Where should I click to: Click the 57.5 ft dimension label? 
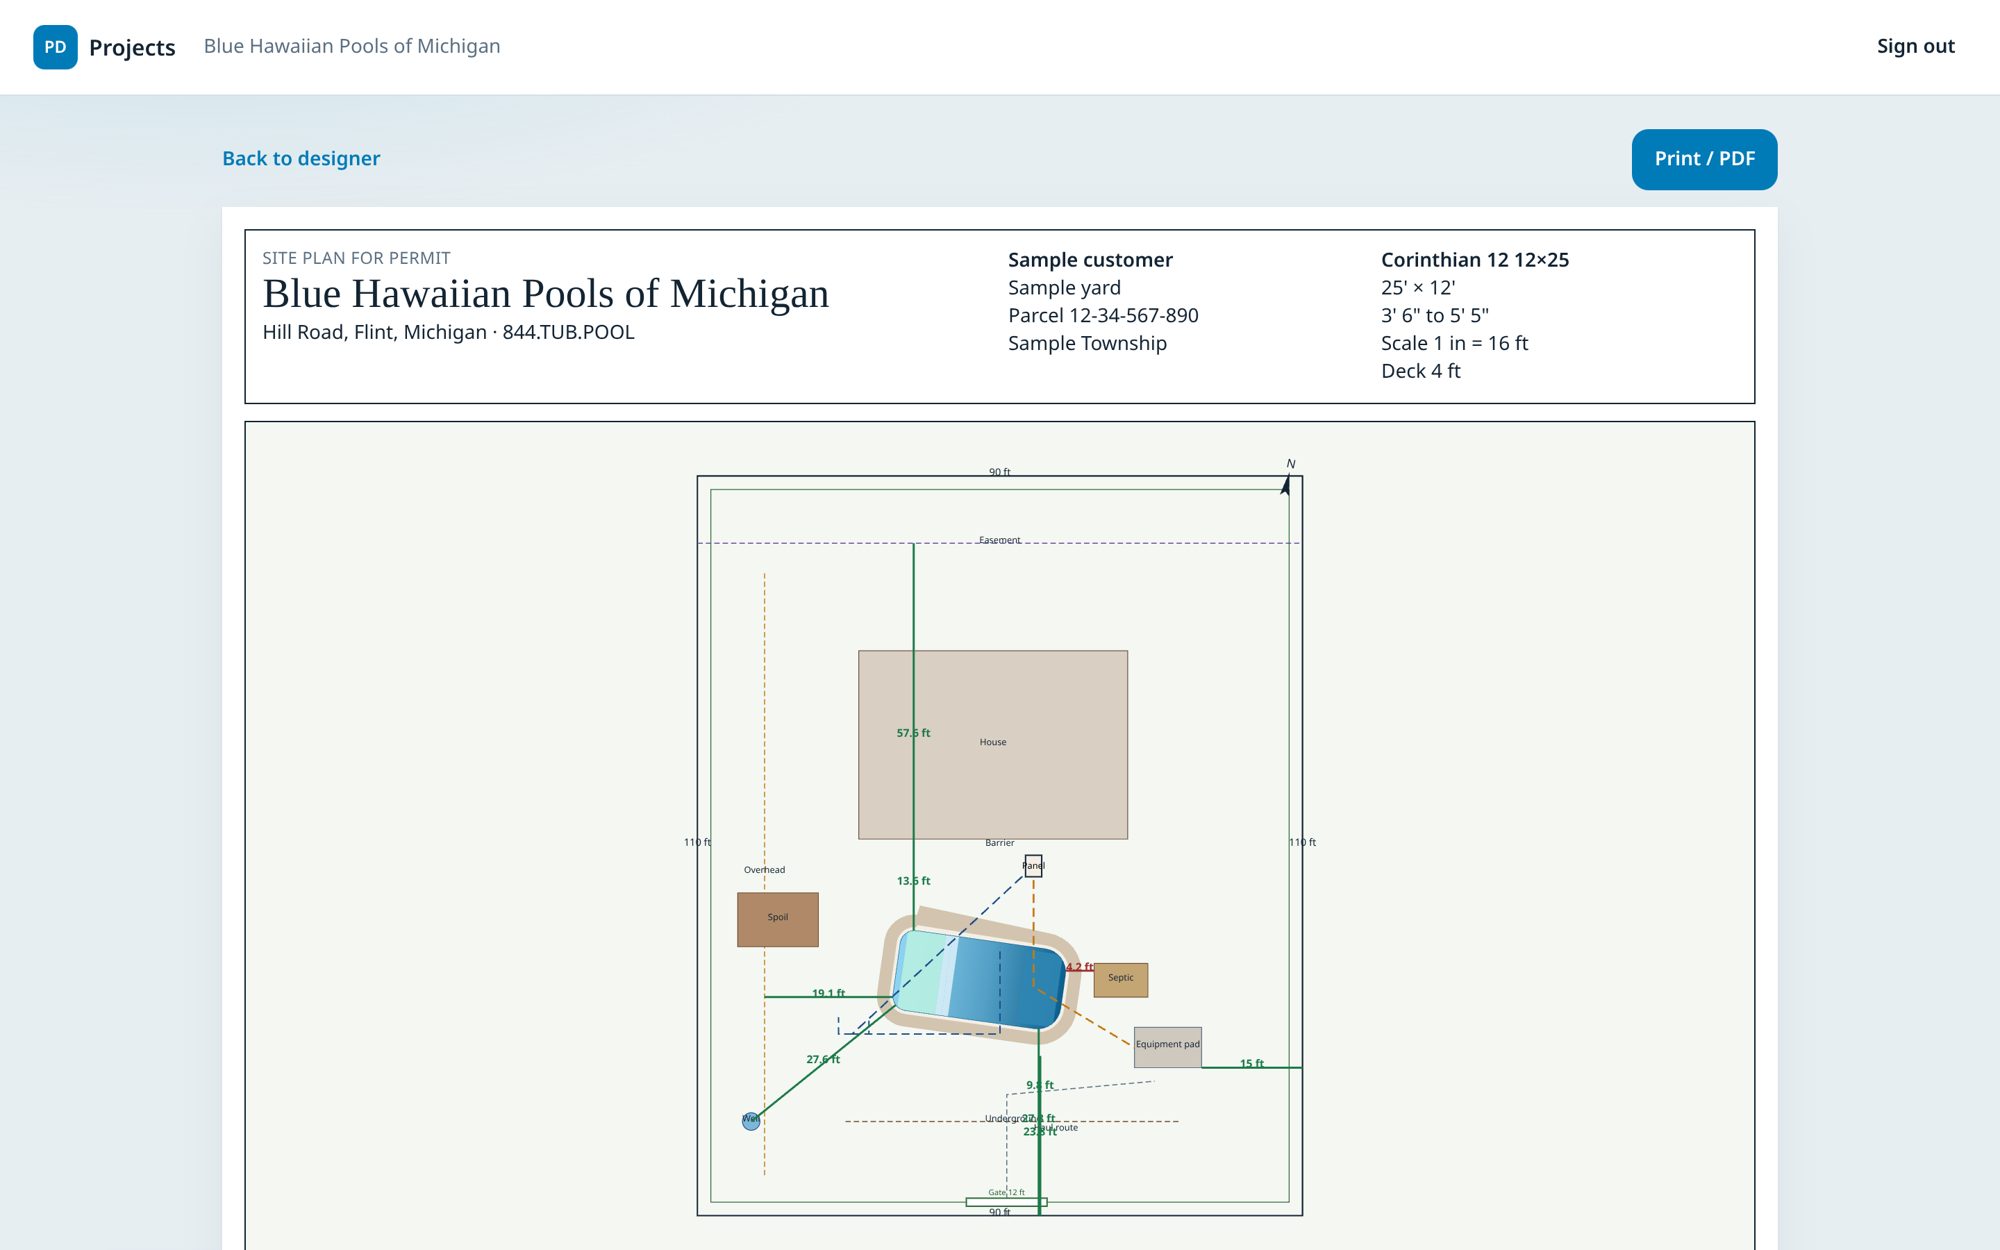pyautogui.click(x=913, y=733)
